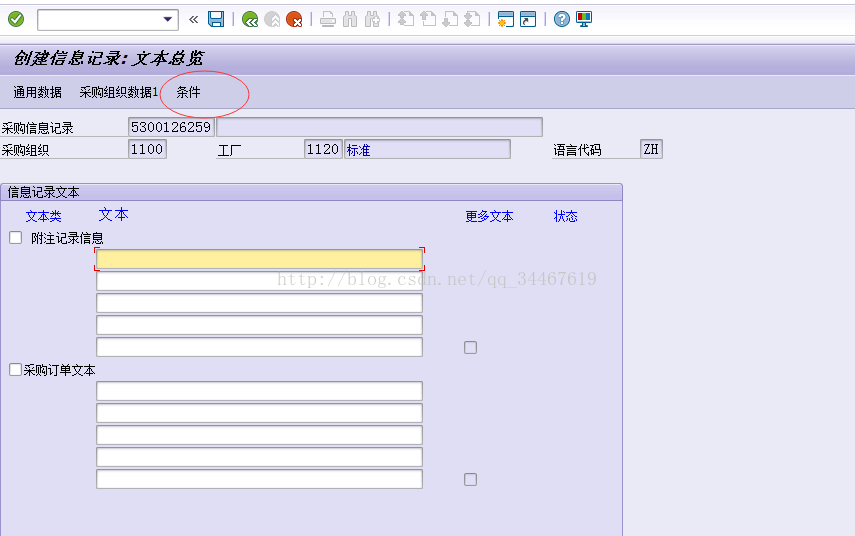855x536 pixels.
Task: Click the 文本 column header
Action: tap(113, 215)
